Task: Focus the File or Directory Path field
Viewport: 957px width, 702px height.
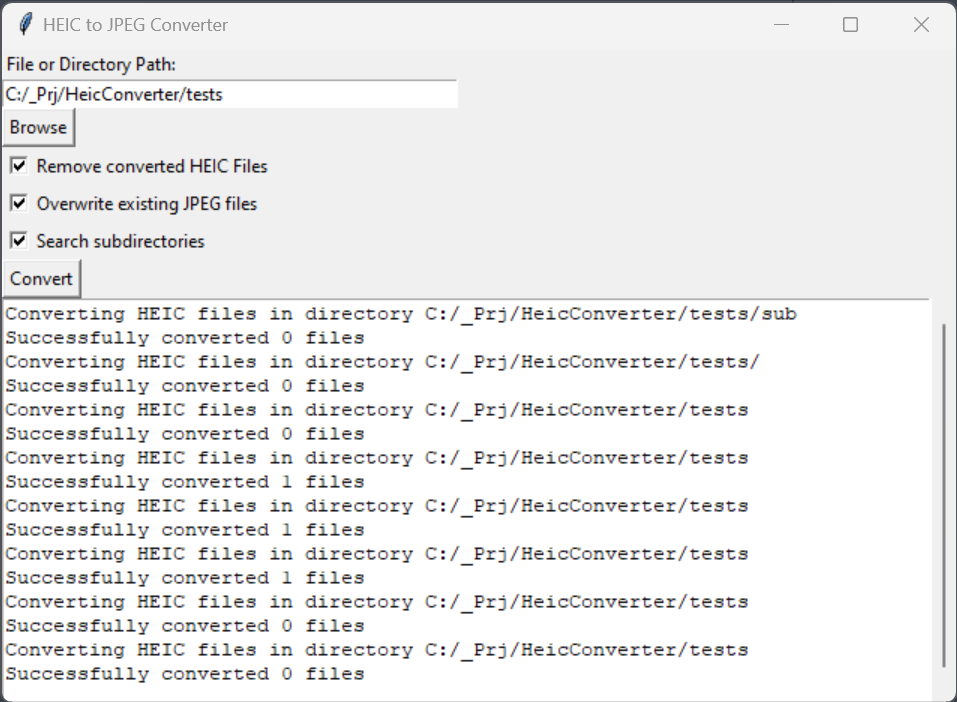Action: point(230,94)
